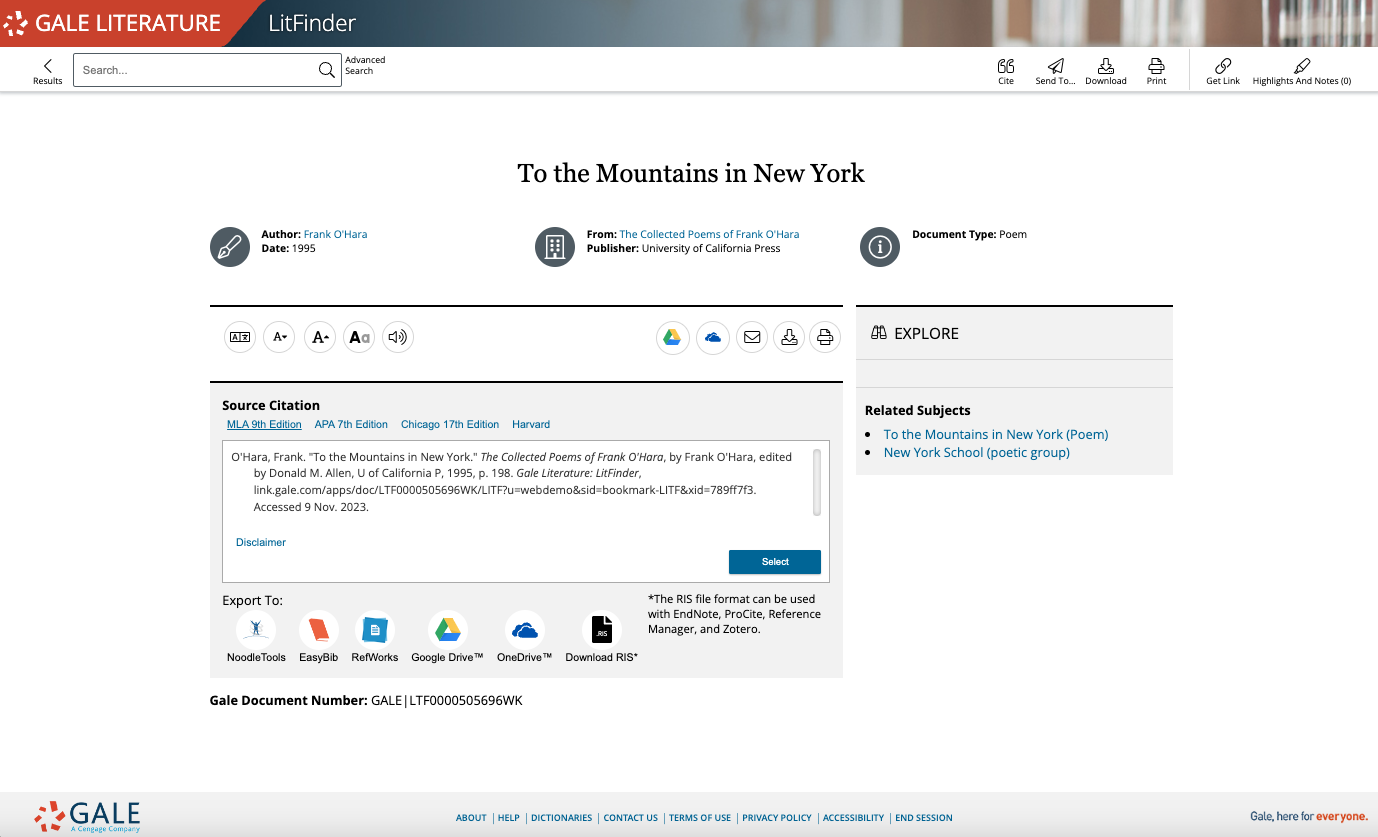The height and width of the screenshot is (837, 1378).
Task: Send to OneDrive round icon
Action: pyautogui.click(x=713, y=337)
